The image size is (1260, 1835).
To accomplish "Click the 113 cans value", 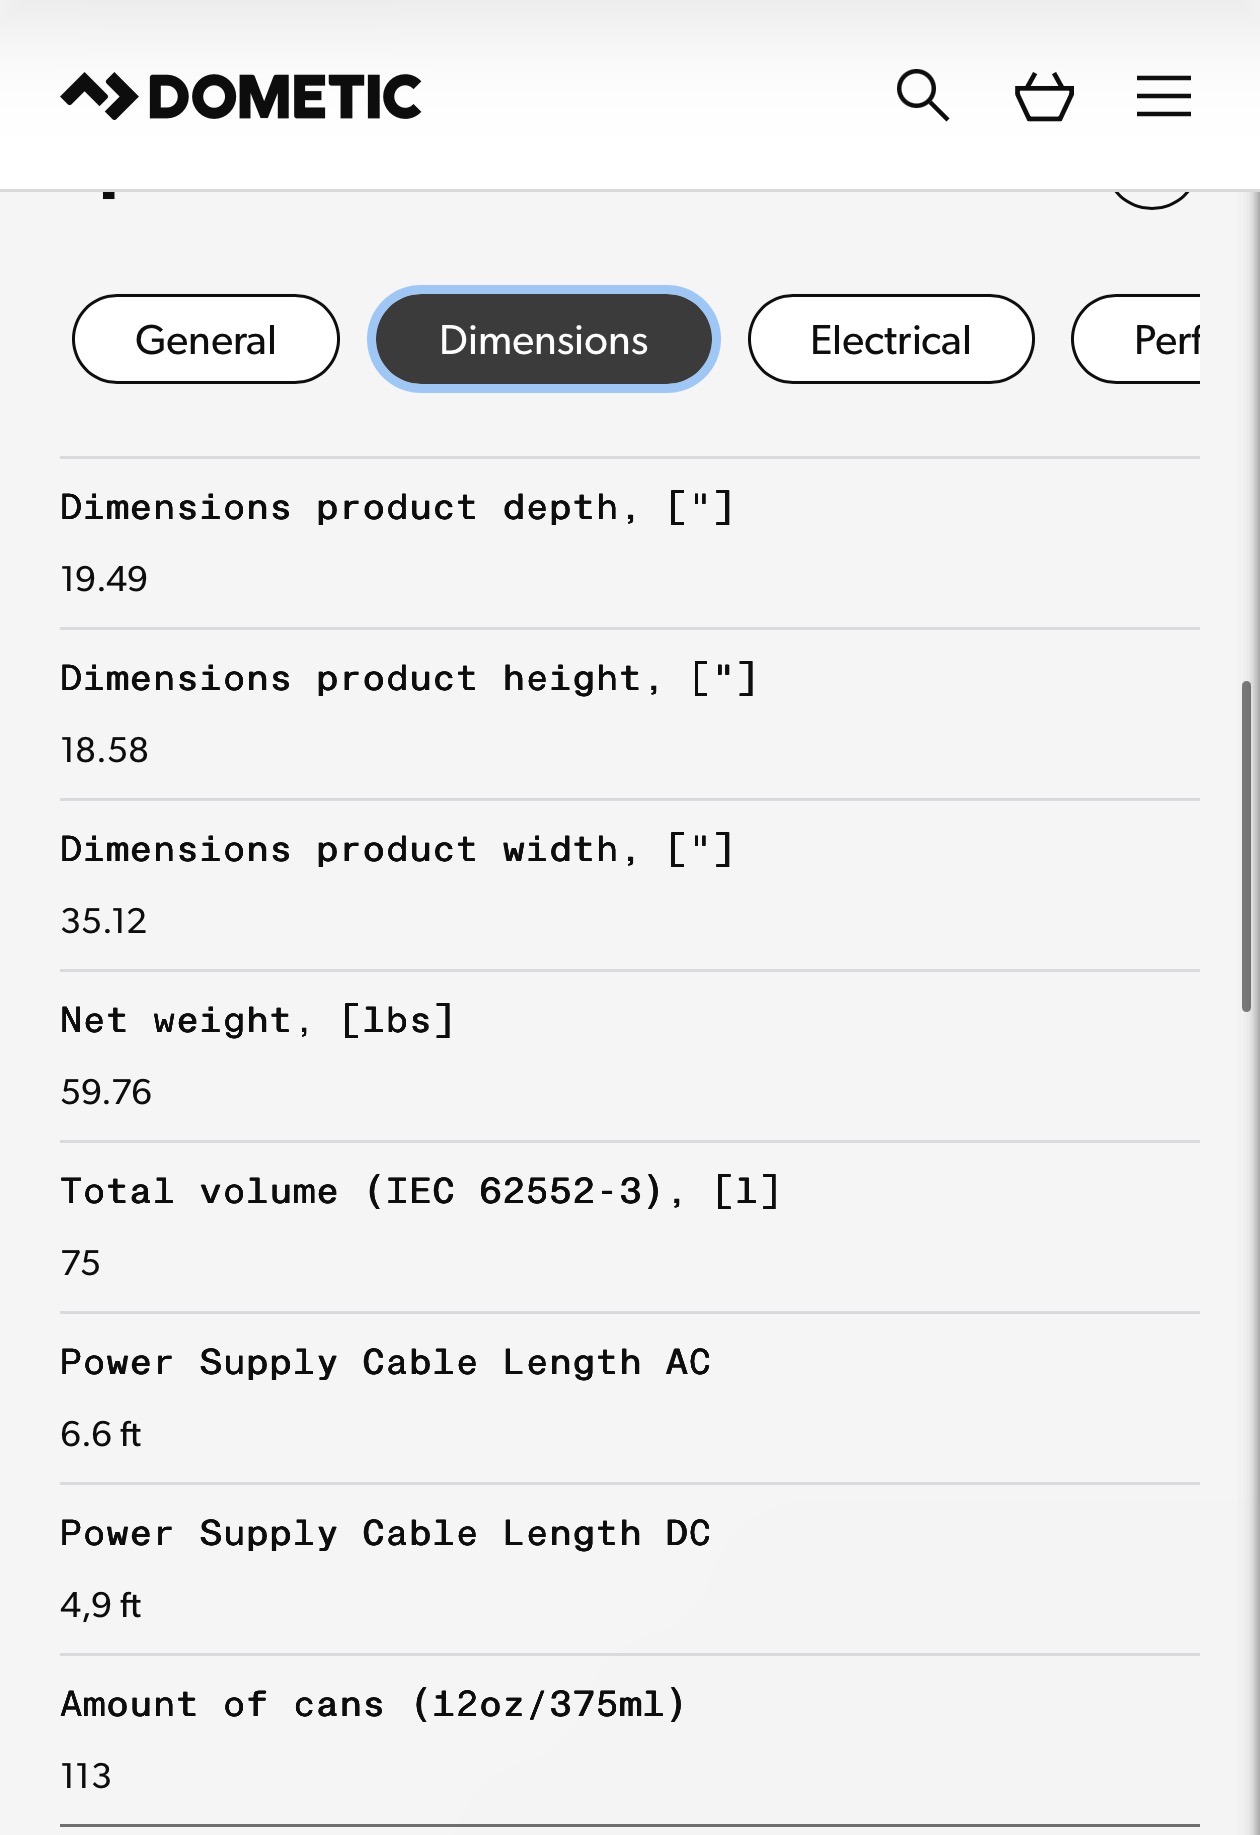I will [x=86, y=1776].
